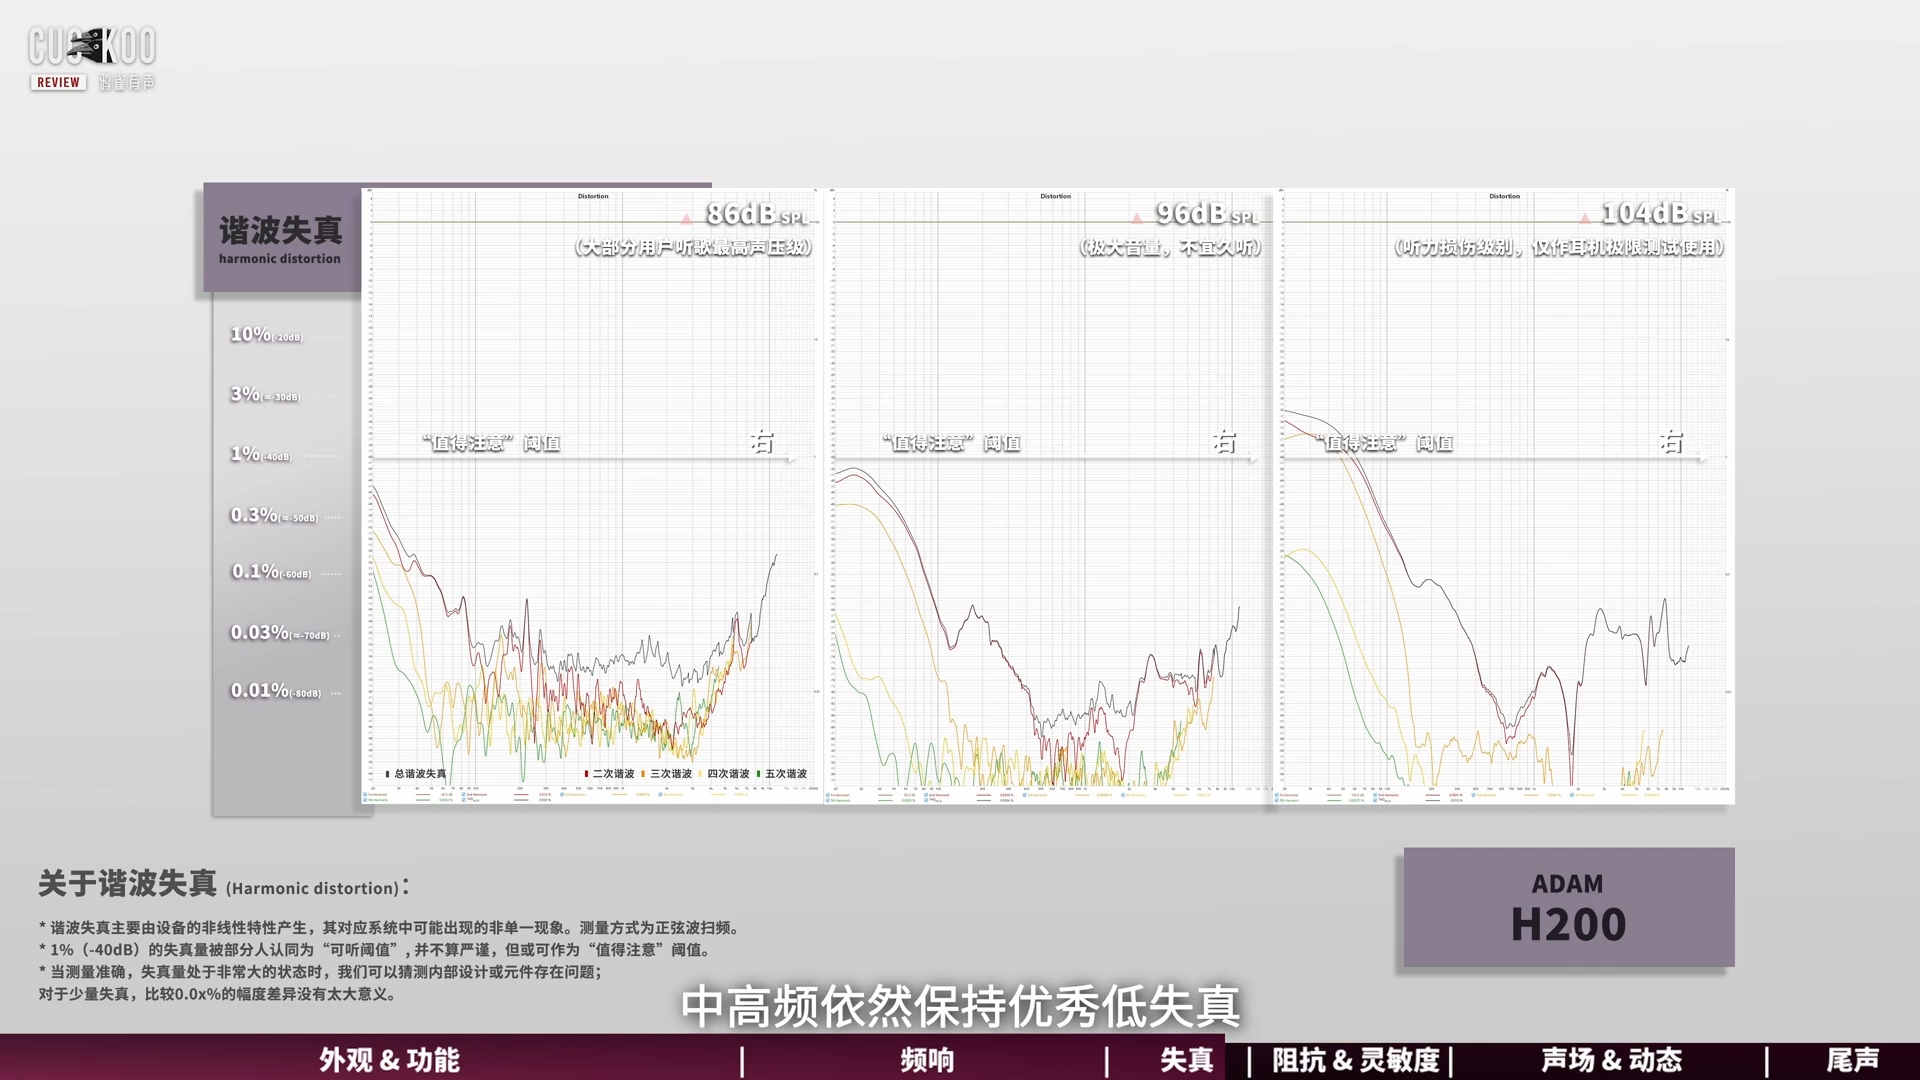Skip to the 尾声 chapter
1920x1080 pixels.
click(1852, 1060)
